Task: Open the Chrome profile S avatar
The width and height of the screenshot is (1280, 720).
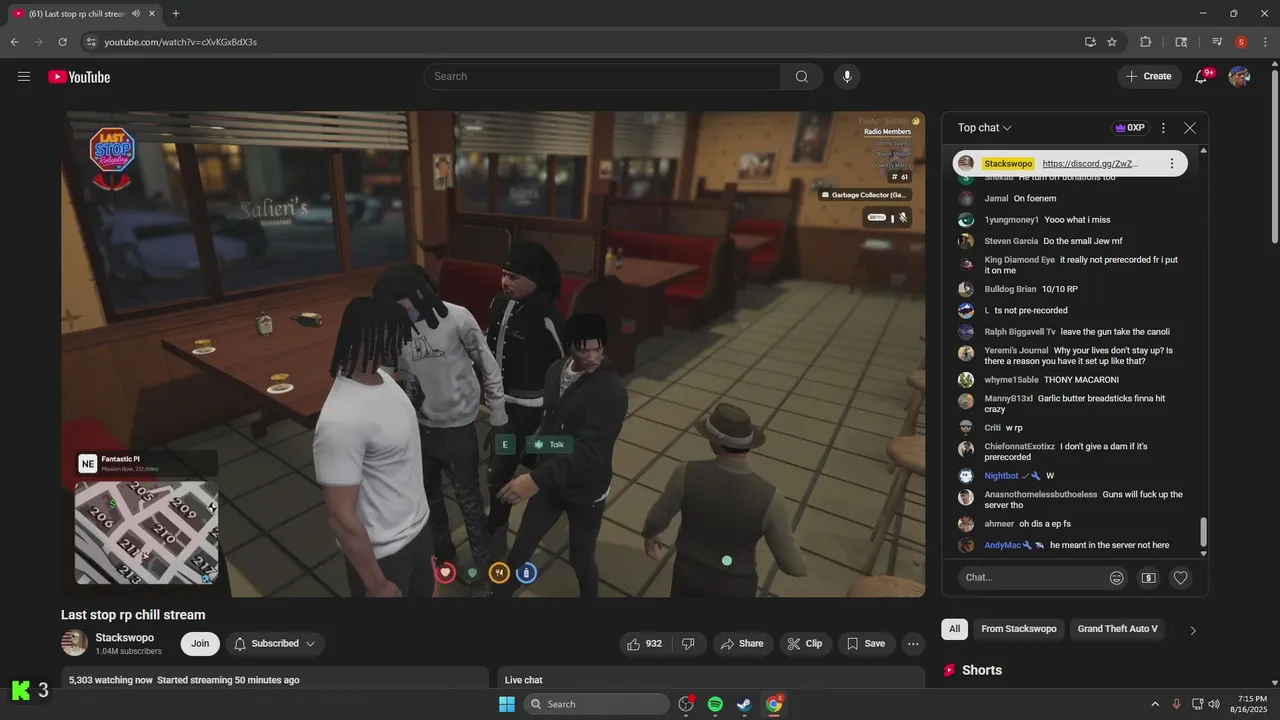Action: point(1241,42)
